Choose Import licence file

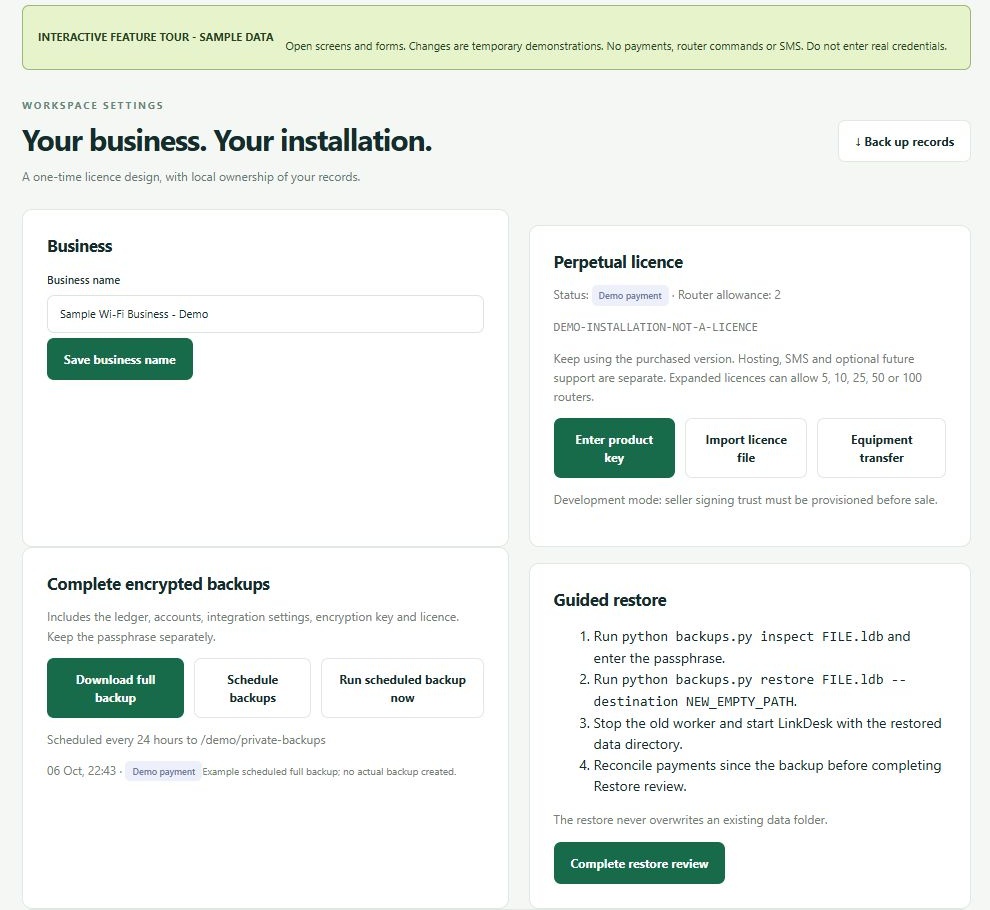pos(746,448)
